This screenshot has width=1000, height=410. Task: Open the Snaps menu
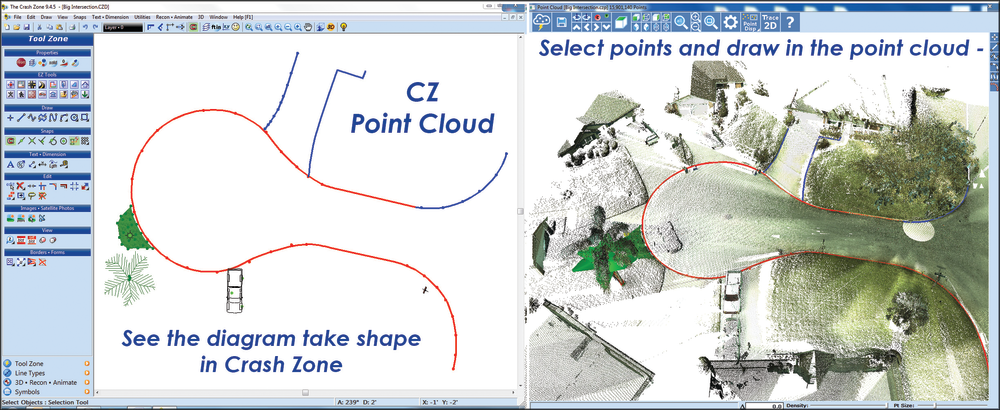tap(79, 17)
